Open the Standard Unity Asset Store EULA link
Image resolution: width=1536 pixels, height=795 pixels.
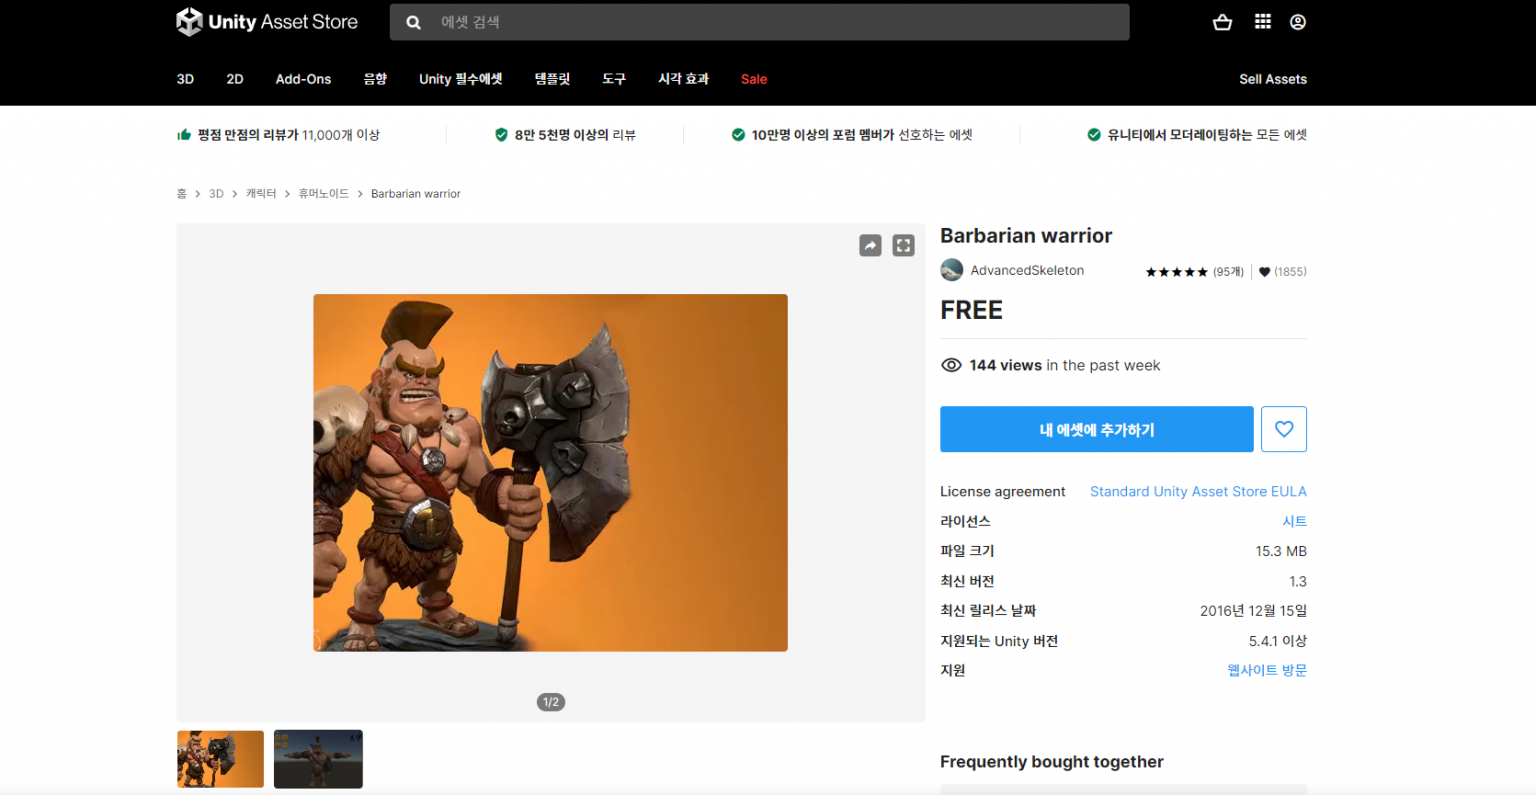[x=1198, y=491]
